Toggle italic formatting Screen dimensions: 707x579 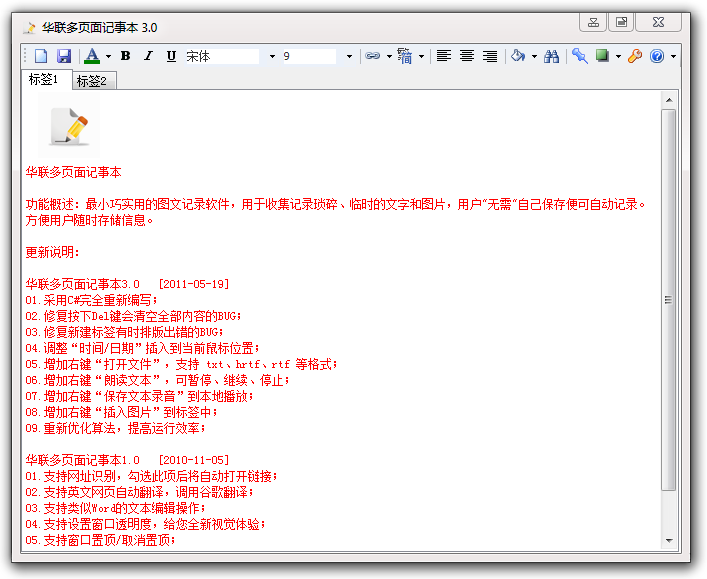pos(148,56)
